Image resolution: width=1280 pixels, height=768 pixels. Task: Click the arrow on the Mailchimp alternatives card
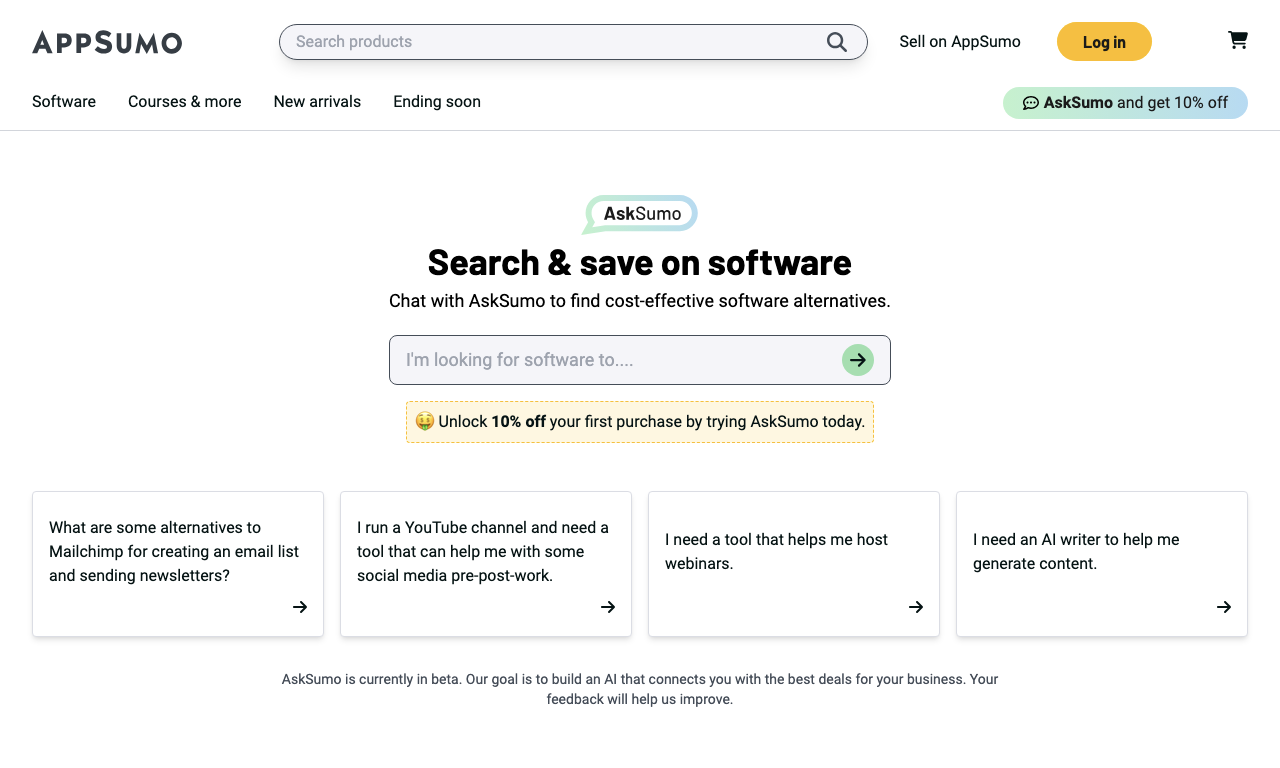(x=300, y=607)
